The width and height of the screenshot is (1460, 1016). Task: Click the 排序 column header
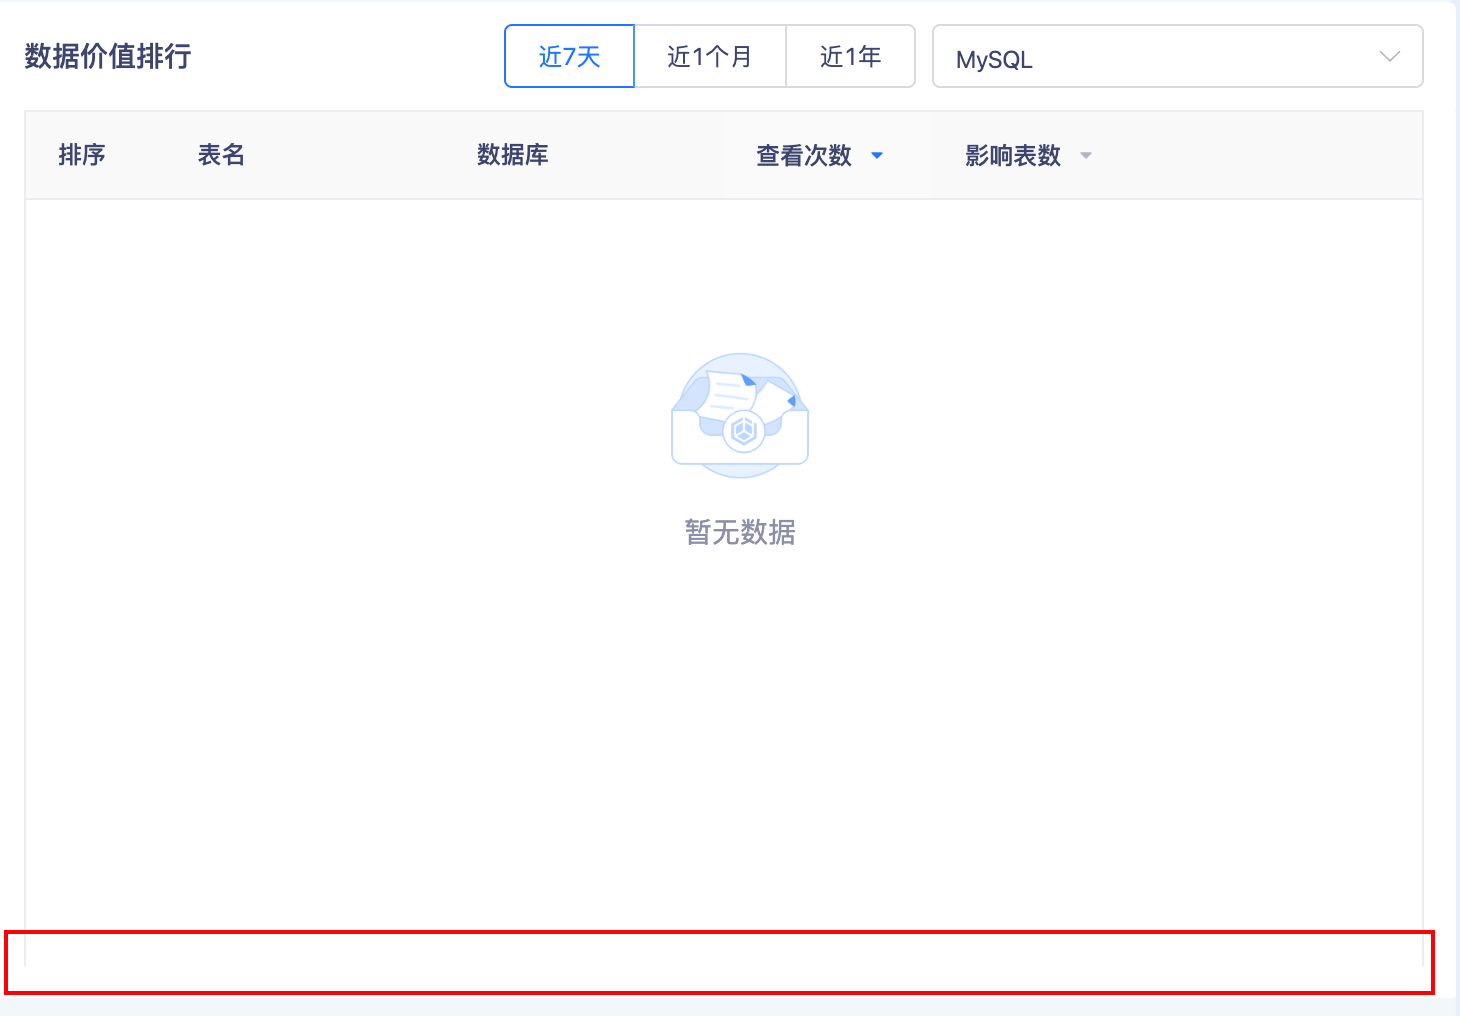pyautogui.click(x=82, y=155)
